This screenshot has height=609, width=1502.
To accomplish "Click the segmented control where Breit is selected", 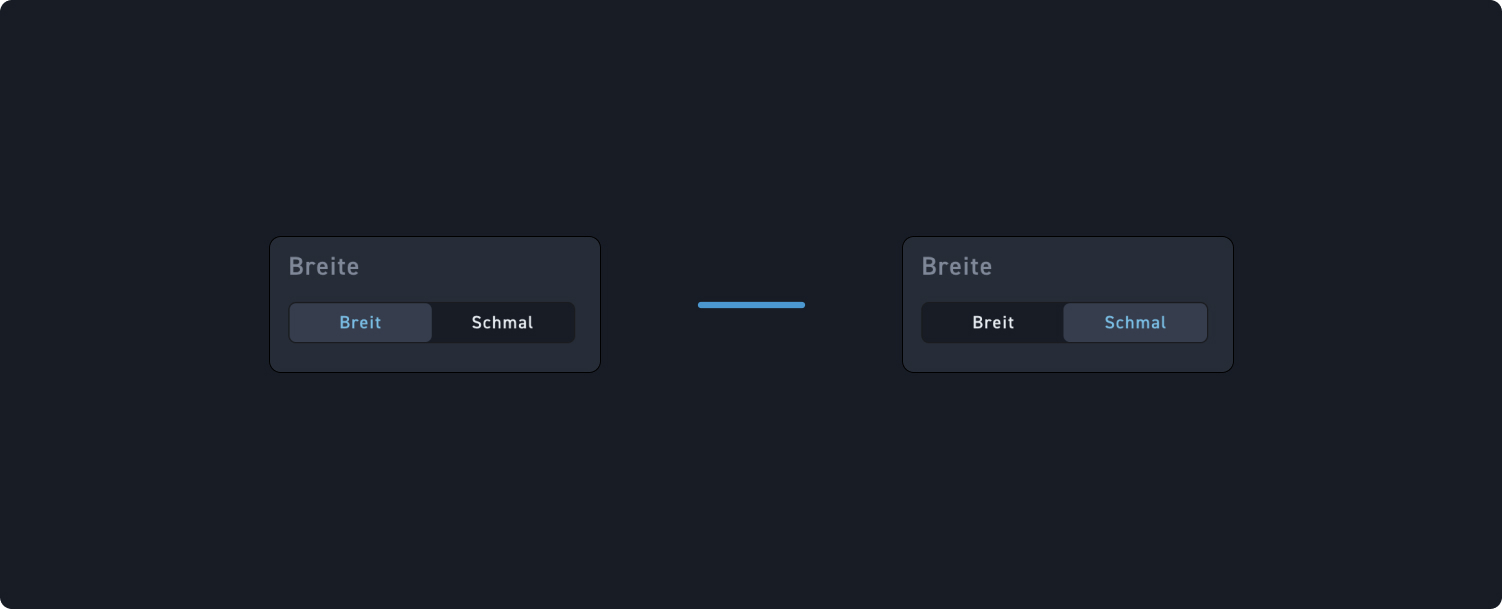I will pyautogui.click(x=432, y=323).
